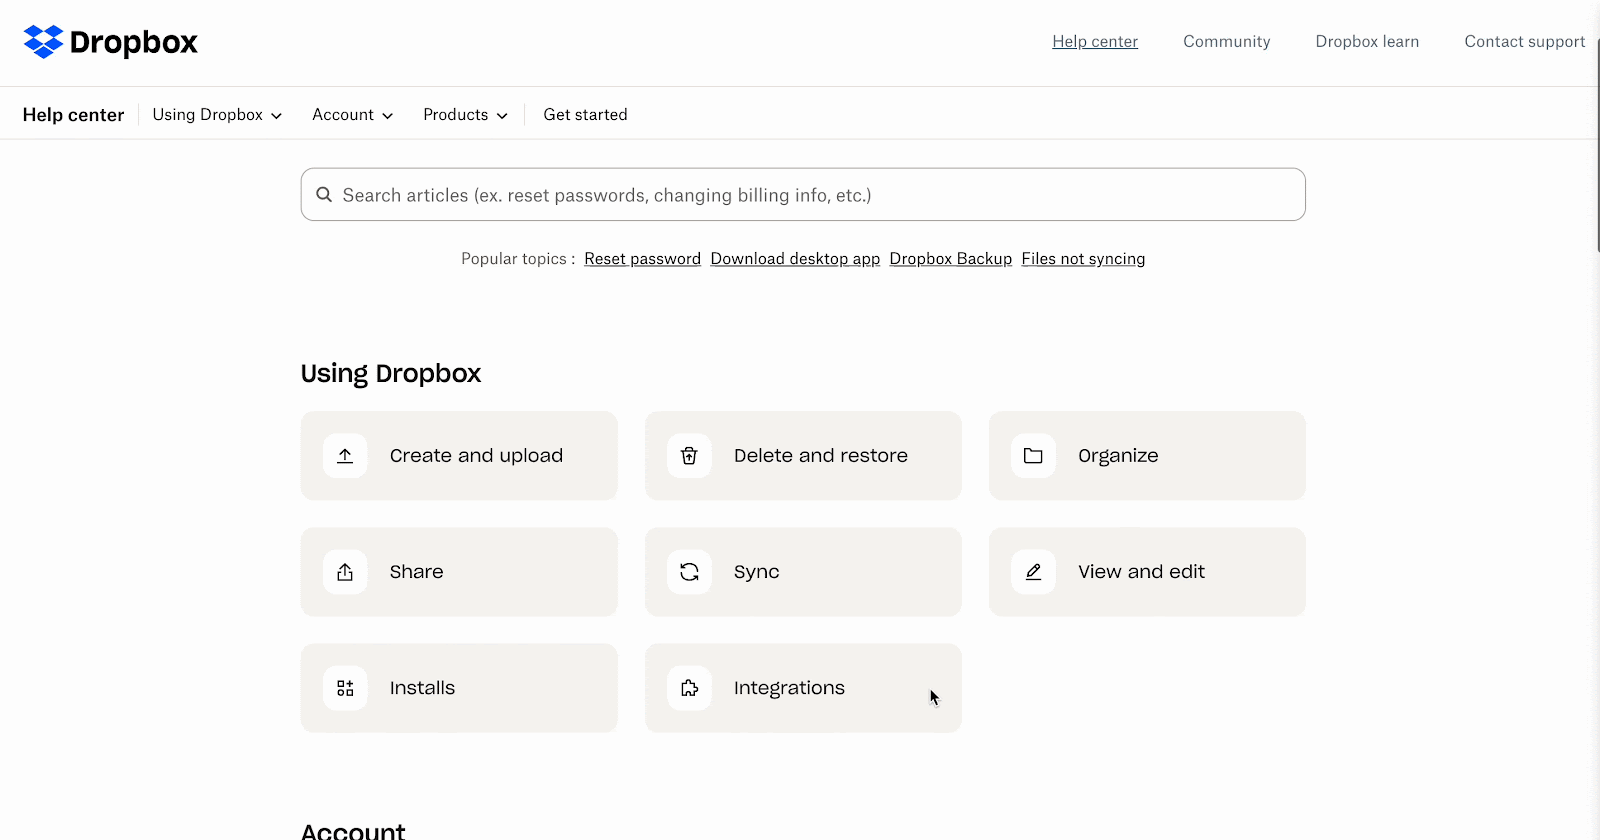Click the pencil icon in View and edit
Screen dimensions: 1600x840
click(x=1033, y=572)
